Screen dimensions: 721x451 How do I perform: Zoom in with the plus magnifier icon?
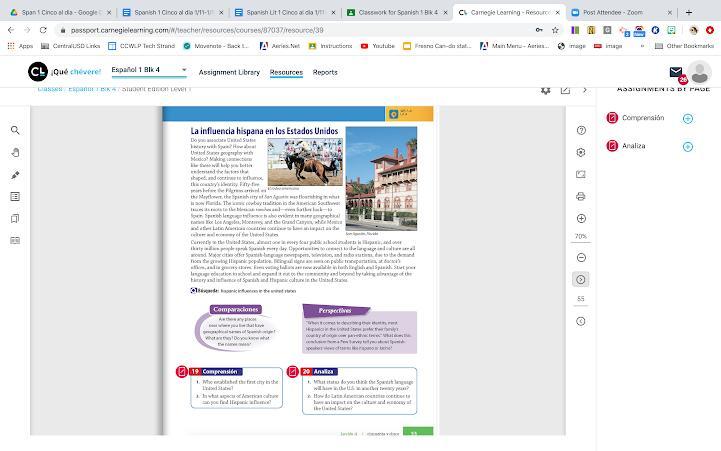click(581, 217)
